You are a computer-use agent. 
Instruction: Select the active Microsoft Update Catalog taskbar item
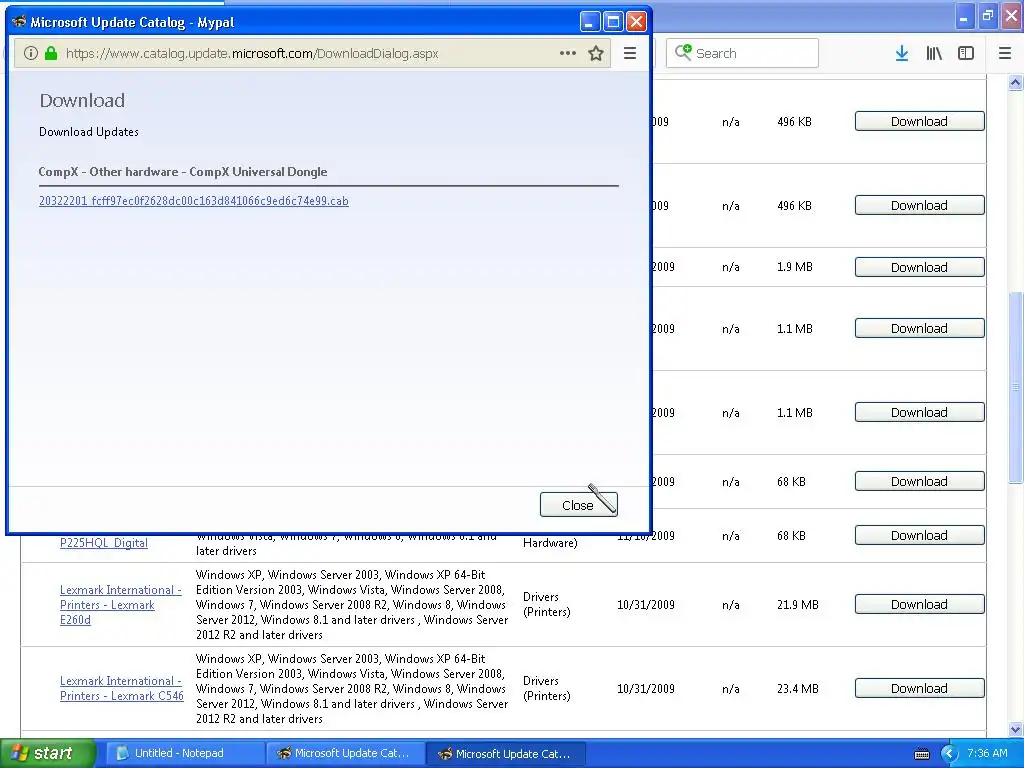pos(505,753)
